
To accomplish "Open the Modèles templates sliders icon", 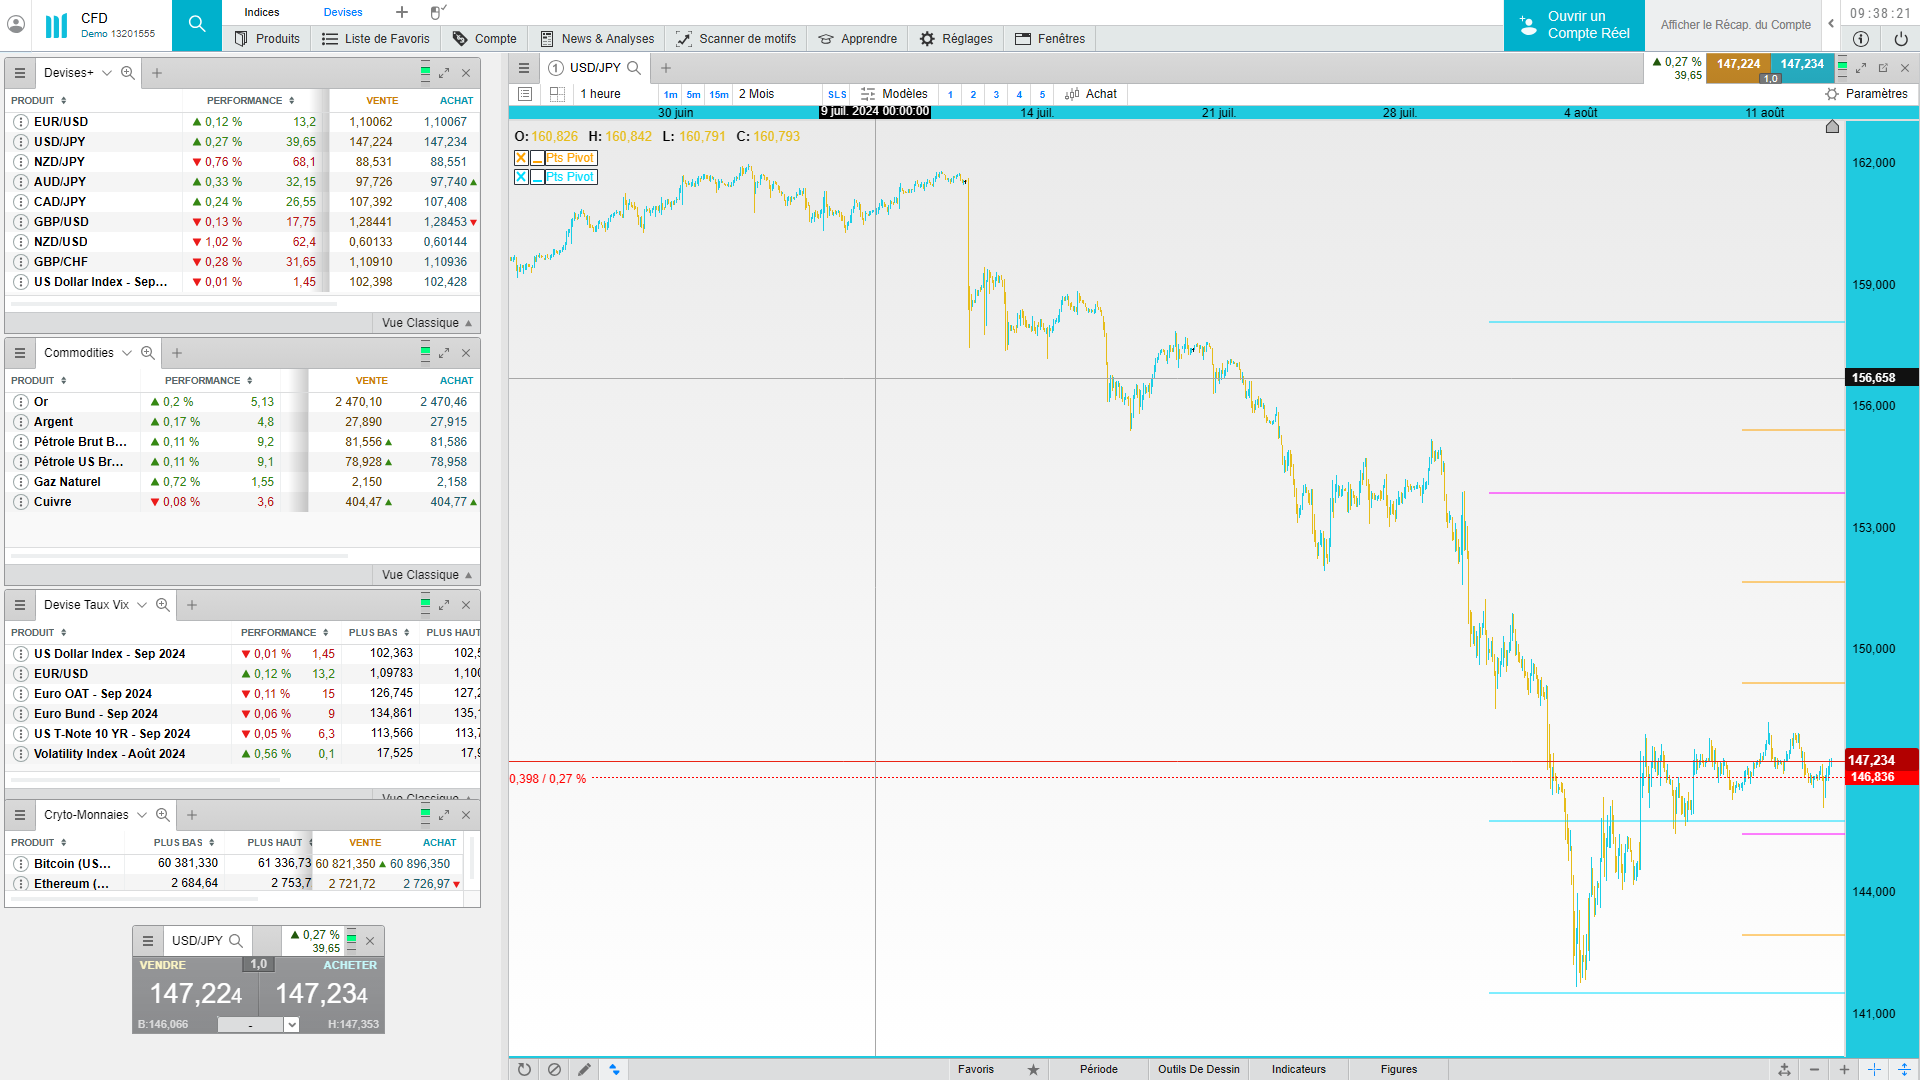I will tap(868, 94).
